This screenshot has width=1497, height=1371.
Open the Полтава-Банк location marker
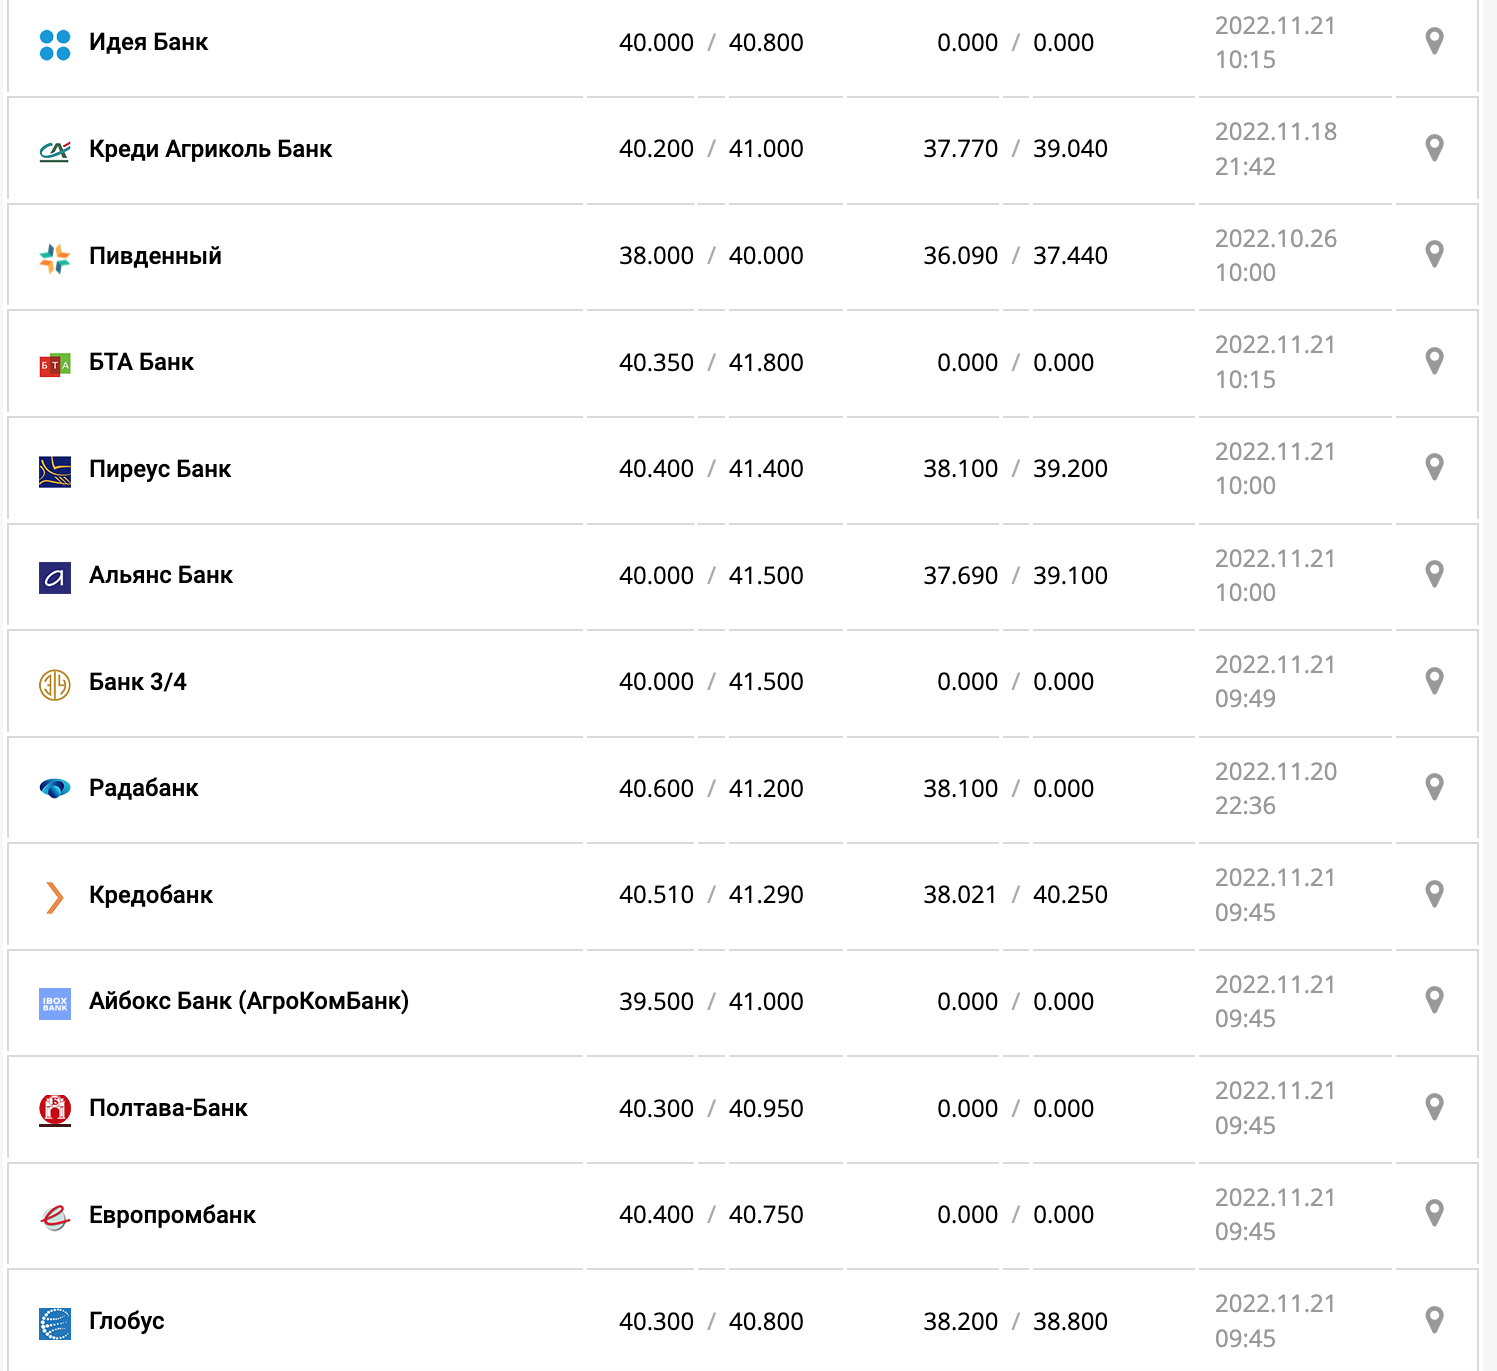pos(1434,1107)
